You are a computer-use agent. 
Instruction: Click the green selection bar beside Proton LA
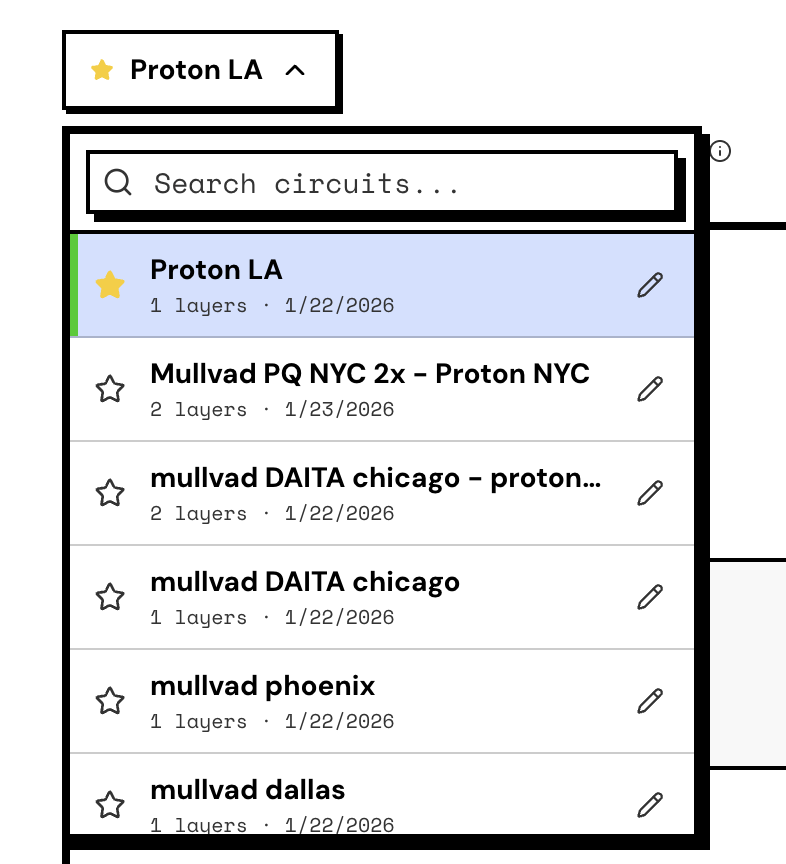(x=74, y=285)
